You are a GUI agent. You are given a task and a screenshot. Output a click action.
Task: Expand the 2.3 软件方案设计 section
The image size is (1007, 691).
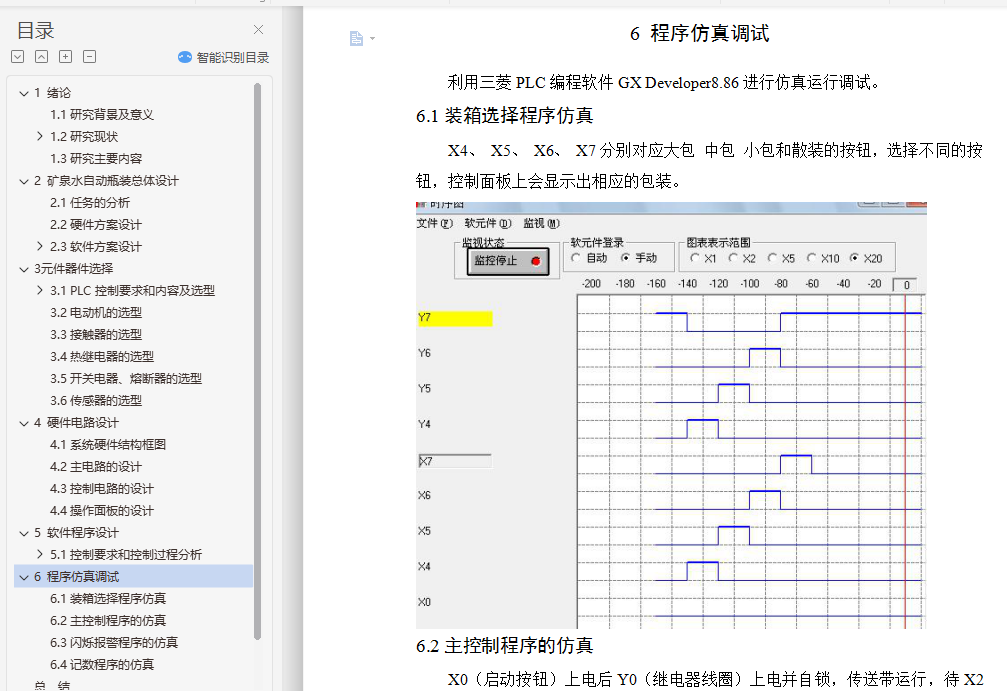click(40, 246)
